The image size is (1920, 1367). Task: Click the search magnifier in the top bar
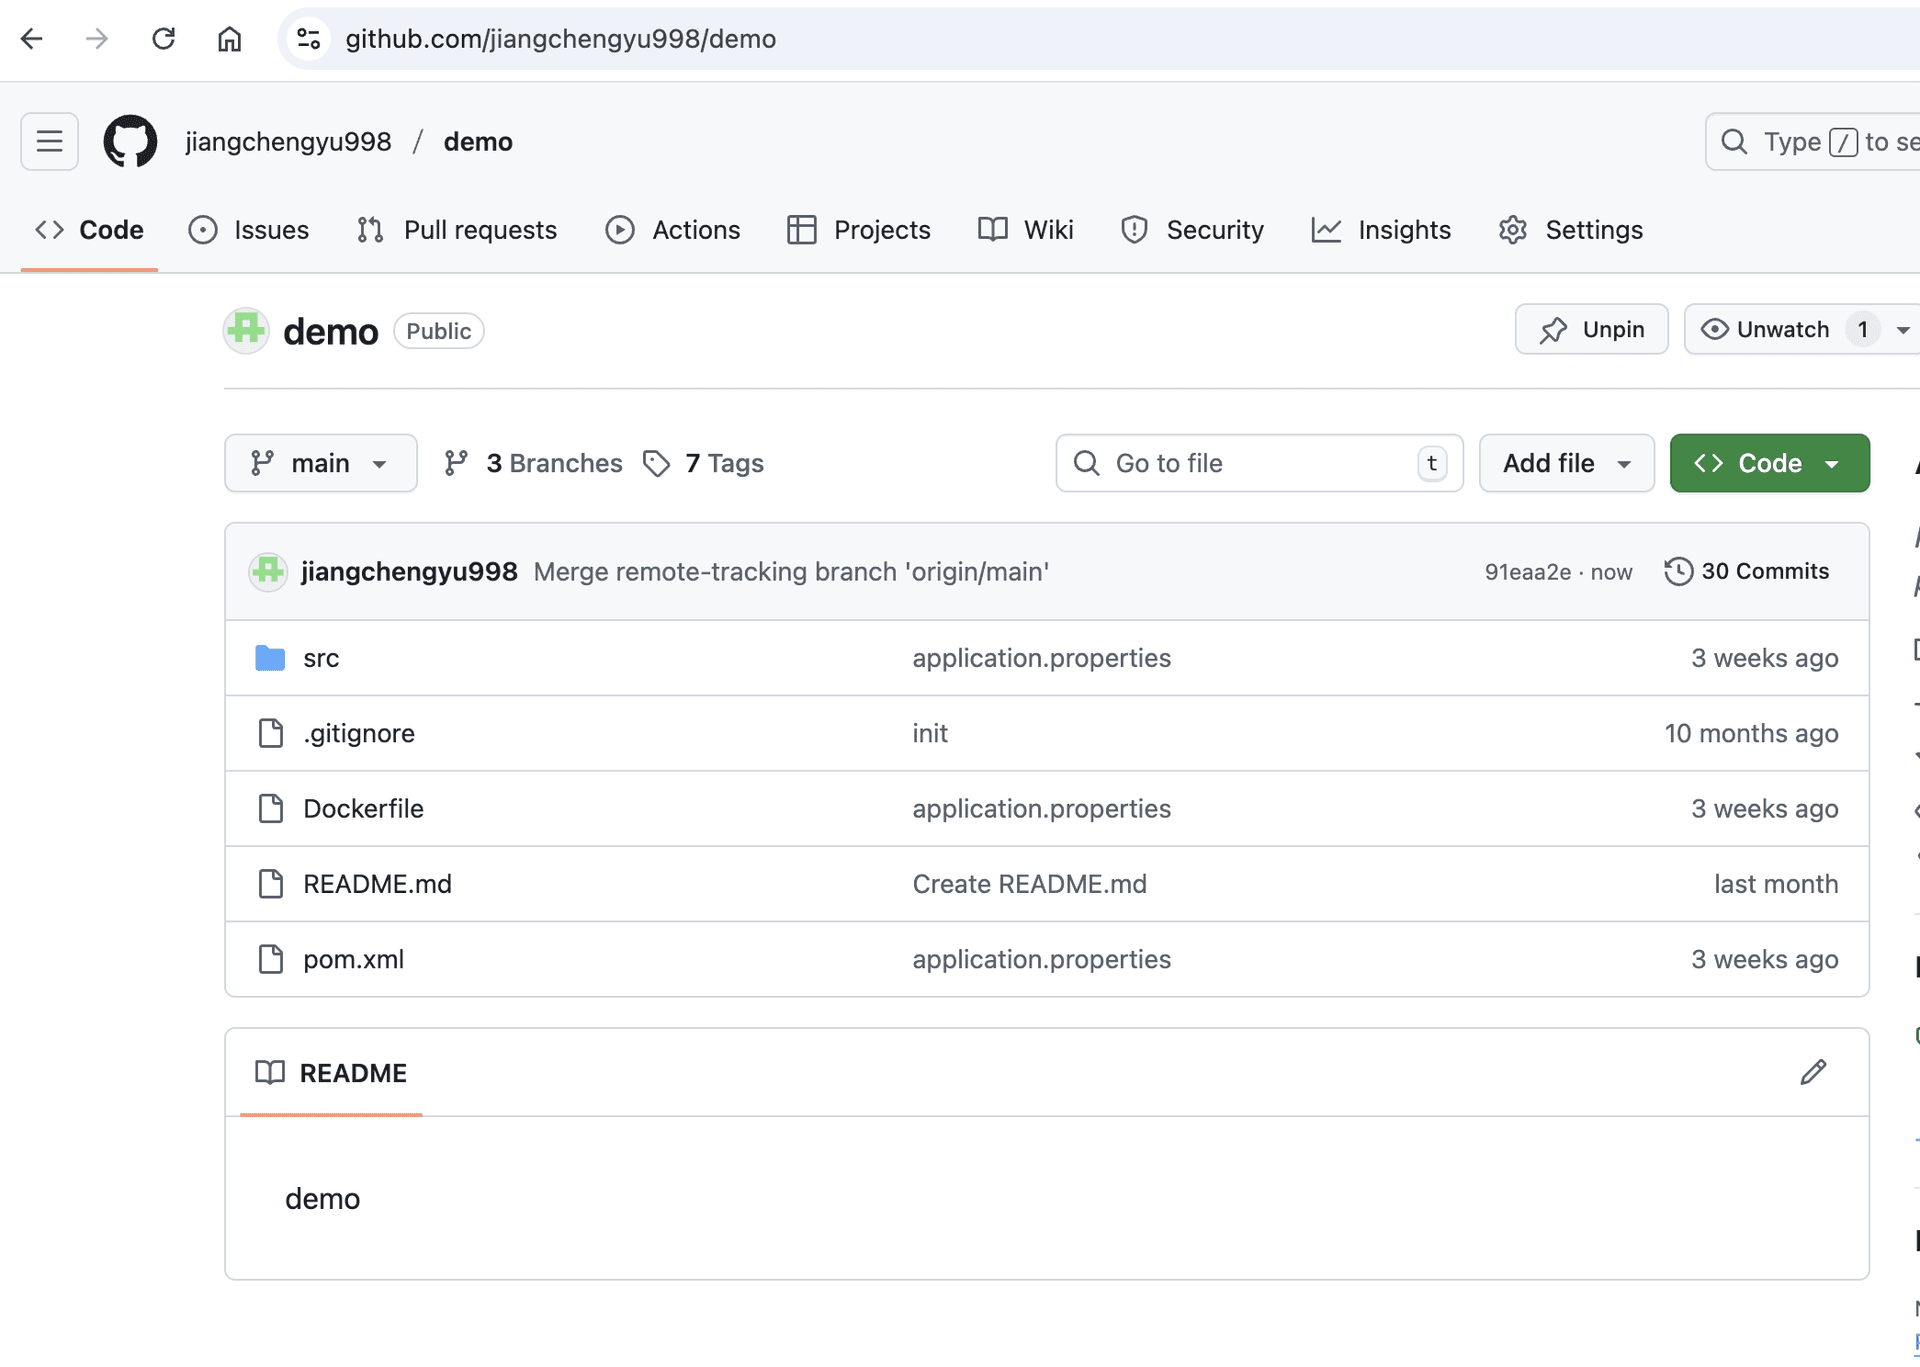pyautogui.click(x=1734, y=141)
